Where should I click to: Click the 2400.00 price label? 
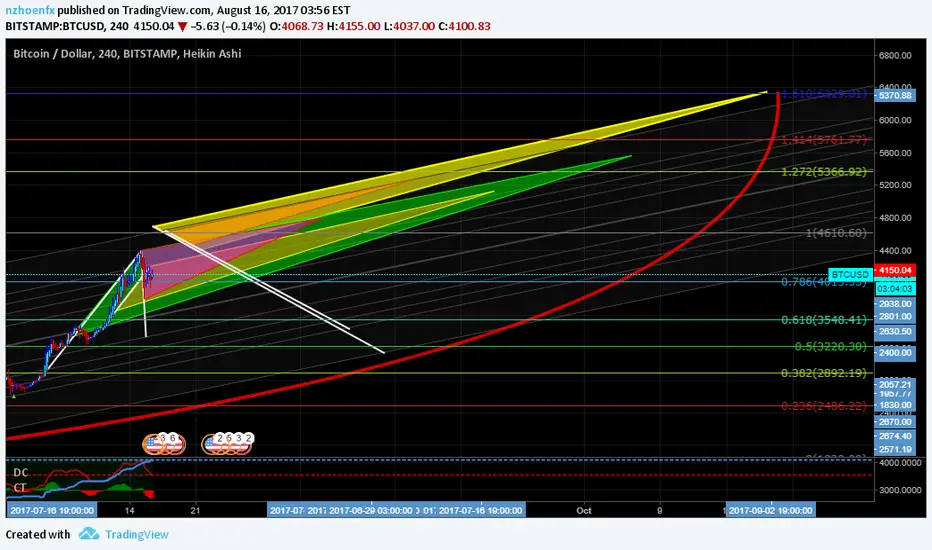(895, 353)
